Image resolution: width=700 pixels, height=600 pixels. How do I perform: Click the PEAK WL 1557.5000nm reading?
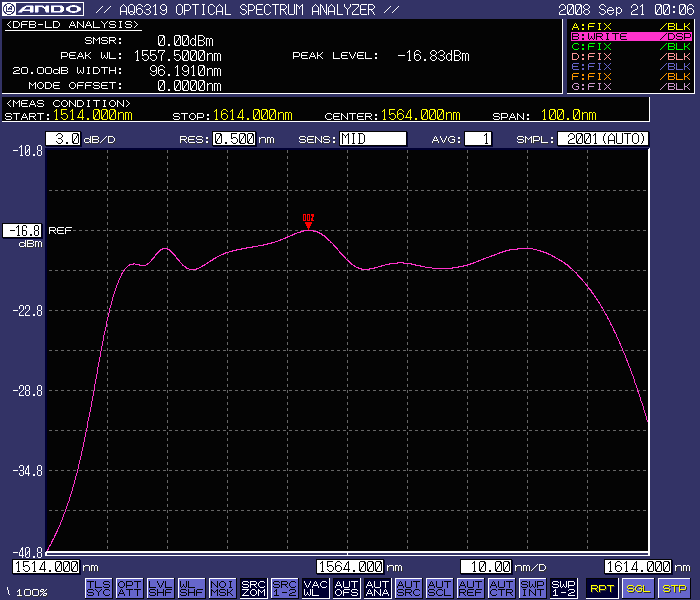click(x=178, y=56)
